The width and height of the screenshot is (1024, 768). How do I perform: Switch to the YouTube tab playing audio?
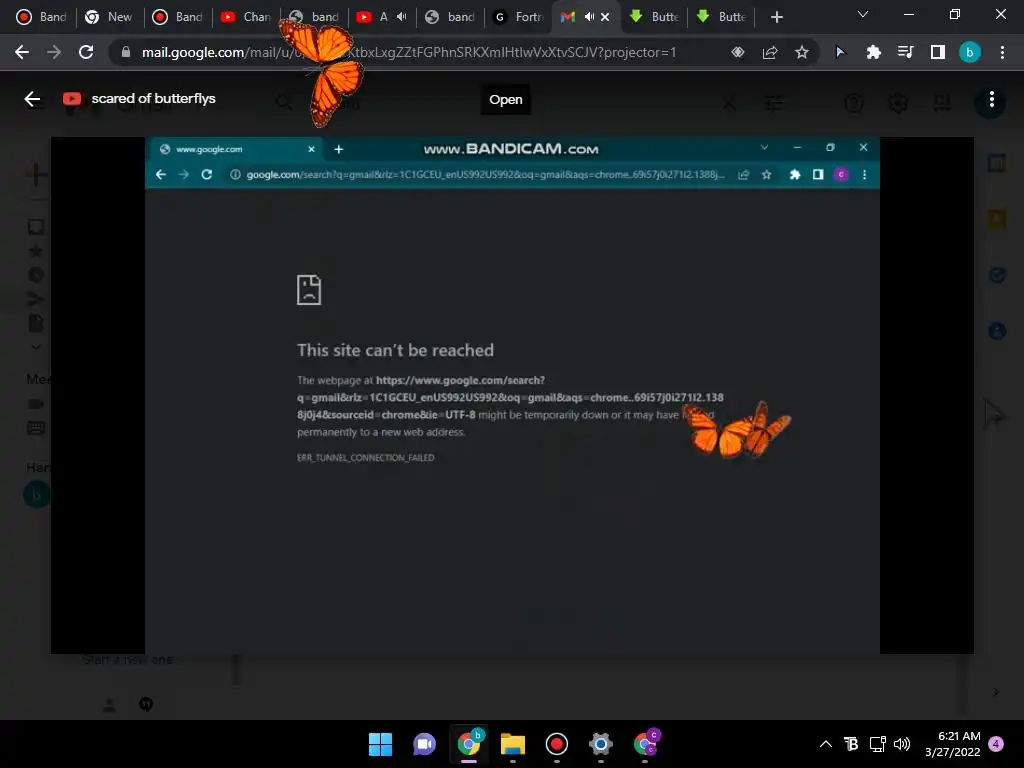point(382,17)
